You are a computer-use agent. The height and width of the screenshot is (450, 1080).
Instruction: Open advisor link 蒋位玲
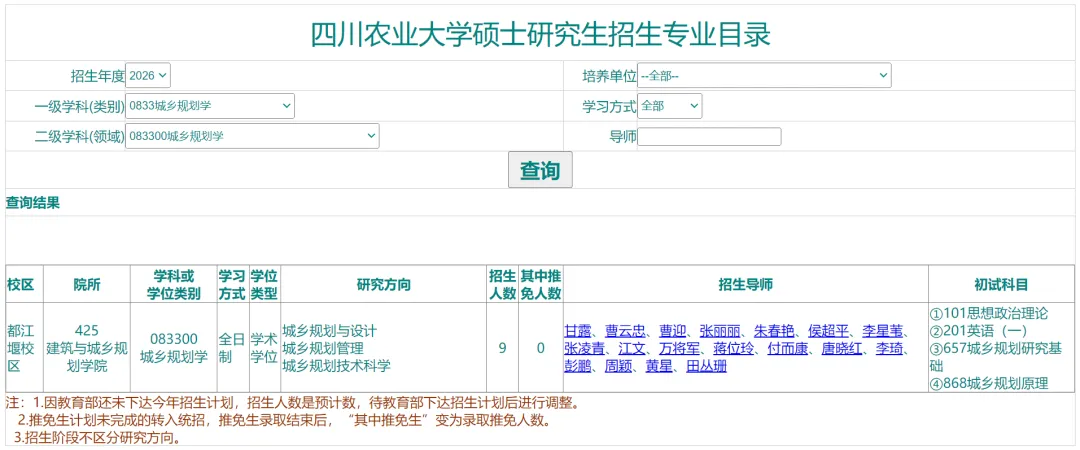[x=734, y=348]
